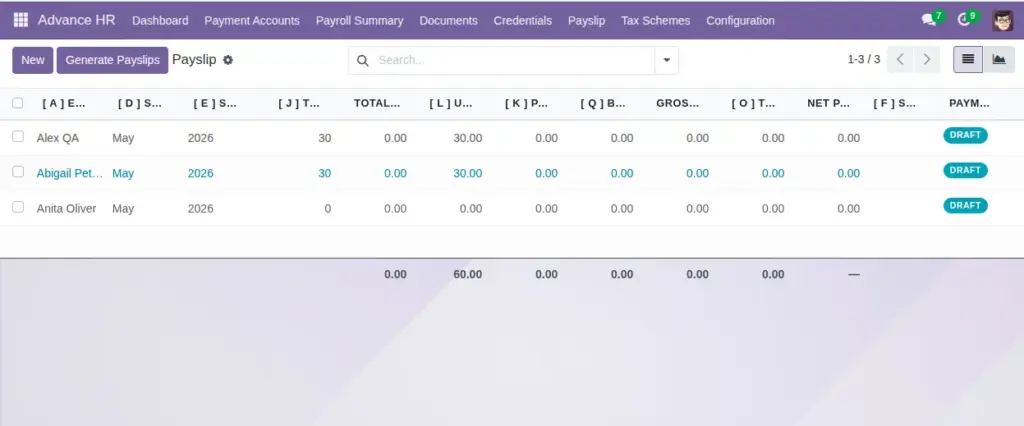The width and height of the screenshot is (1024, 426).
Task: Select the Alex QA row checkbox
Action: click(18, 137)
